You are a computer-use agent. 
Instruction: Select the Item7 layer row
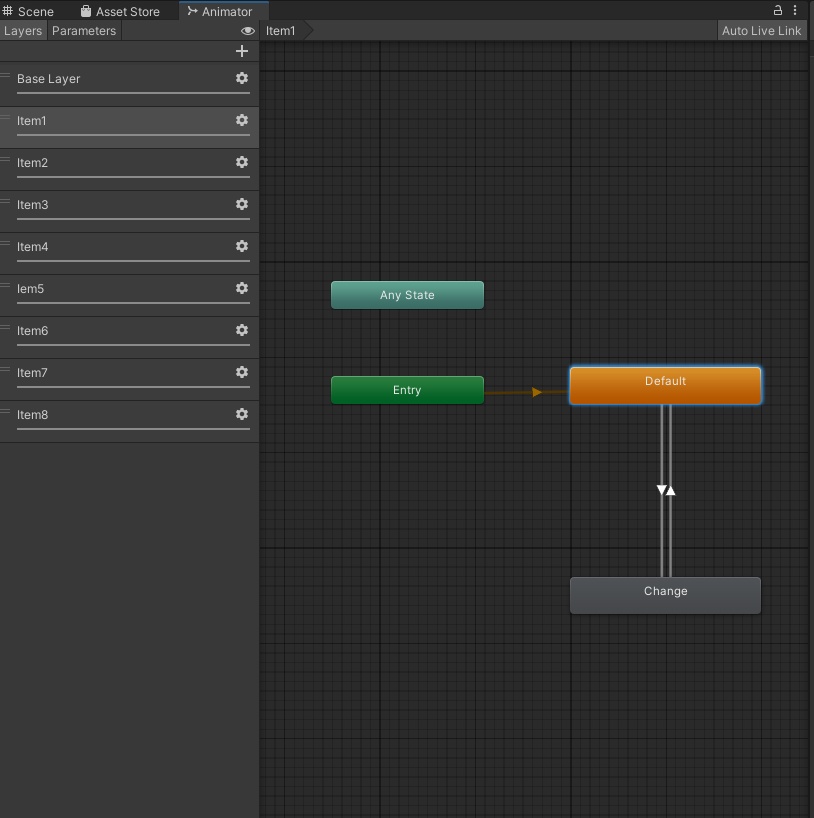pyautogui.click(x=129, y=379)
